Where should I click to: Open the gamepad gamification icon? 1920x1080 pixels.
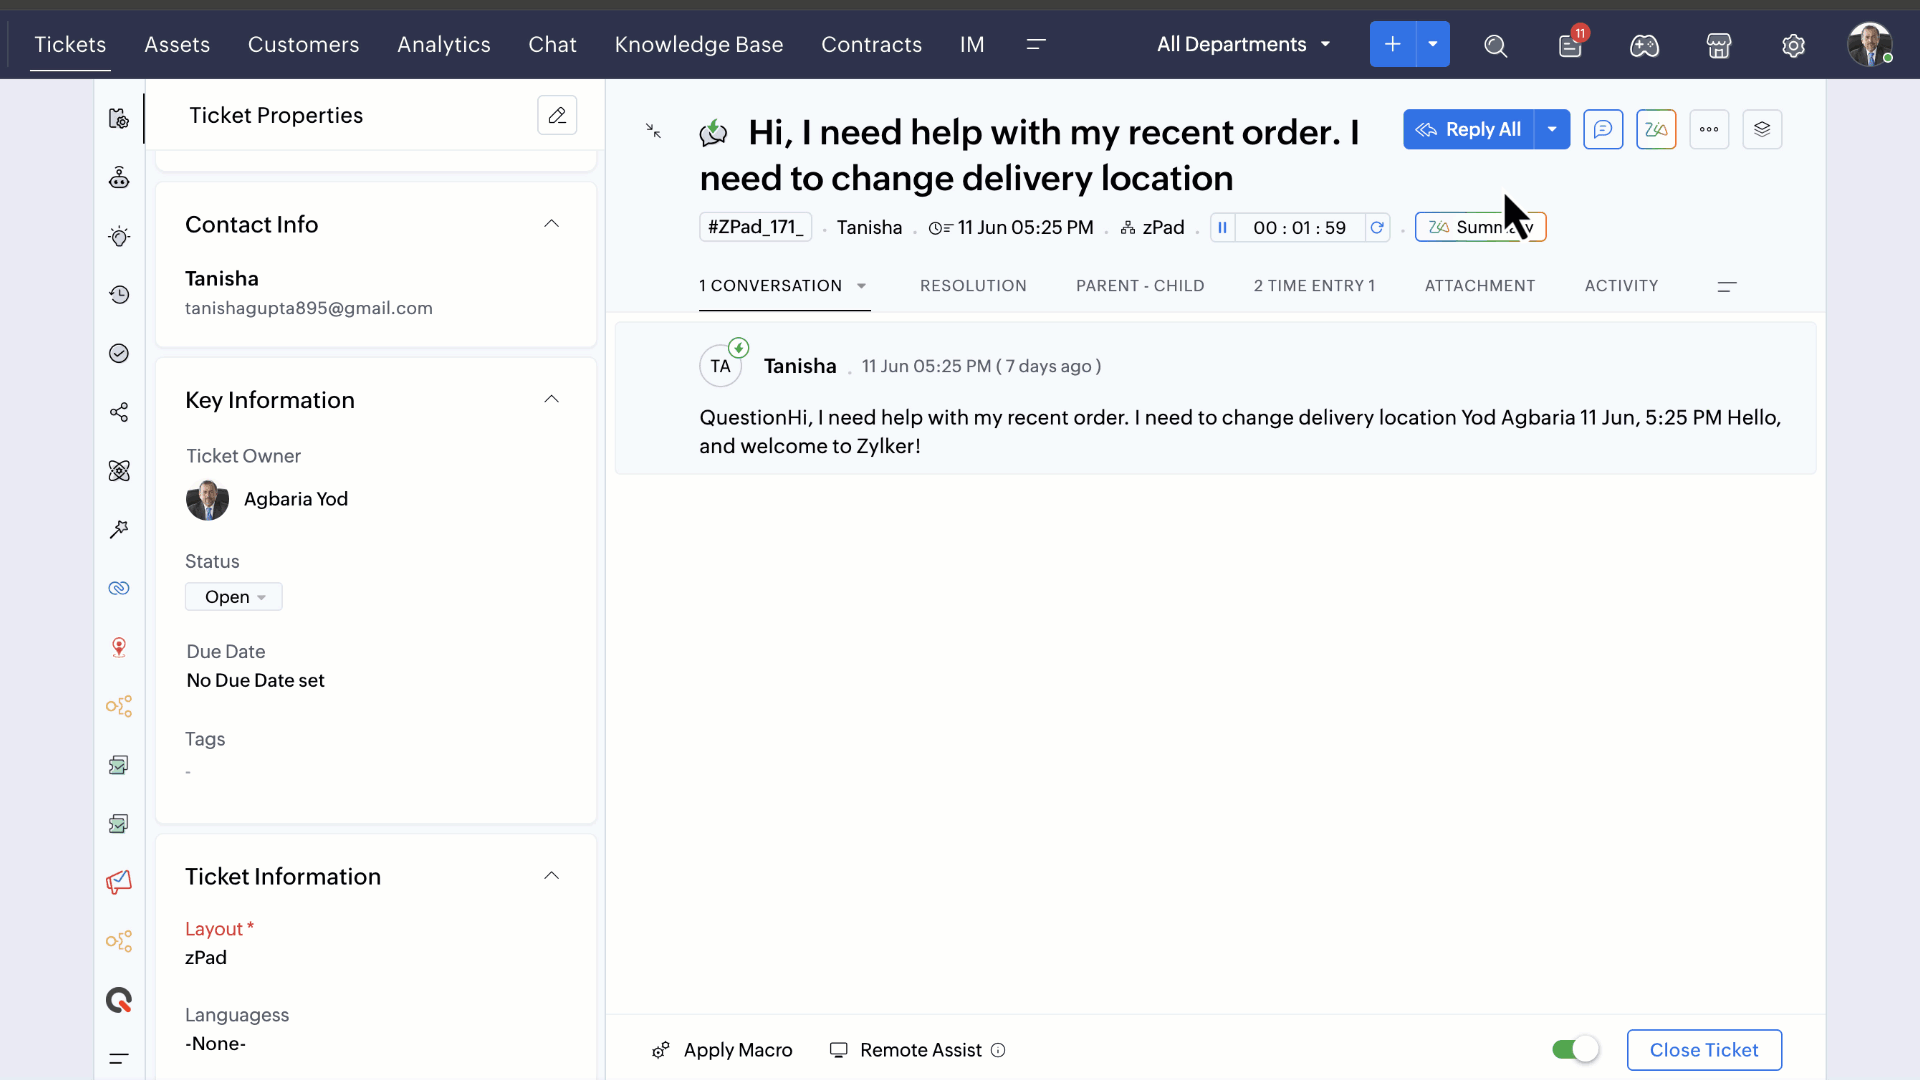point(1644,46)
